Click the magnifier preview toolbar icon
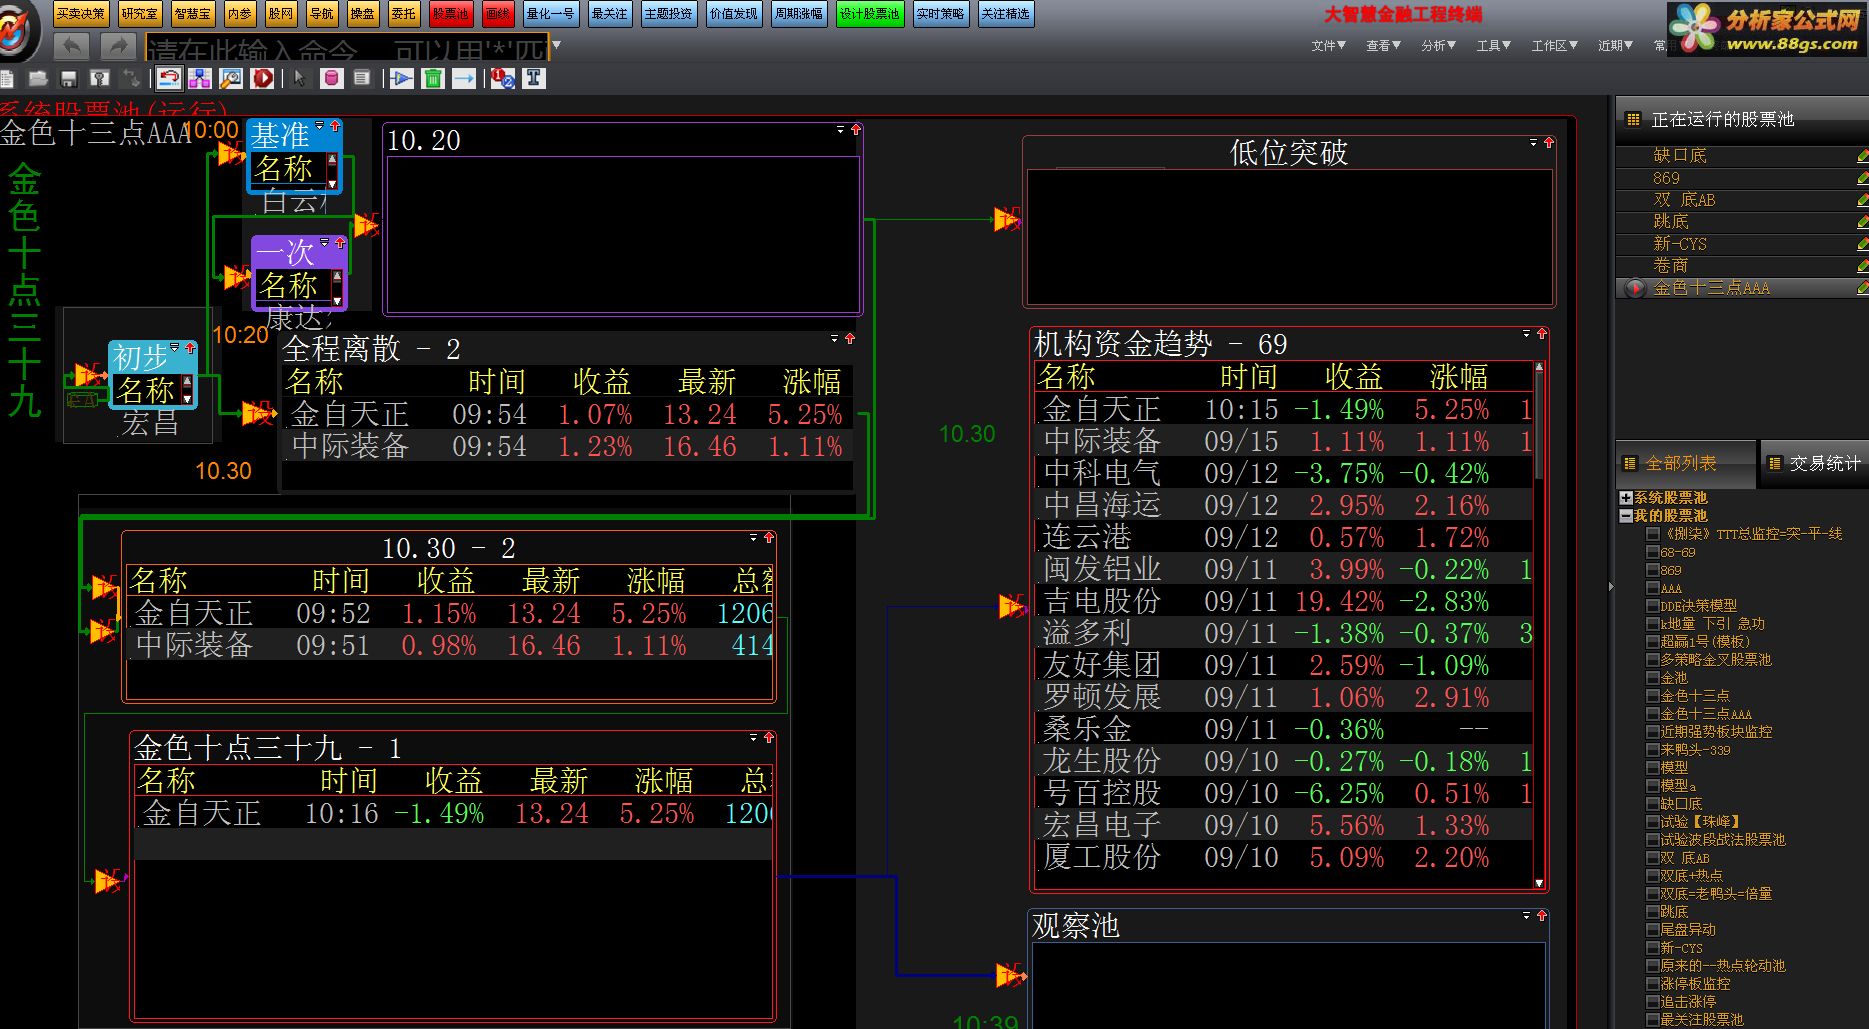The image size is (1869, 1029). point(231,78)
